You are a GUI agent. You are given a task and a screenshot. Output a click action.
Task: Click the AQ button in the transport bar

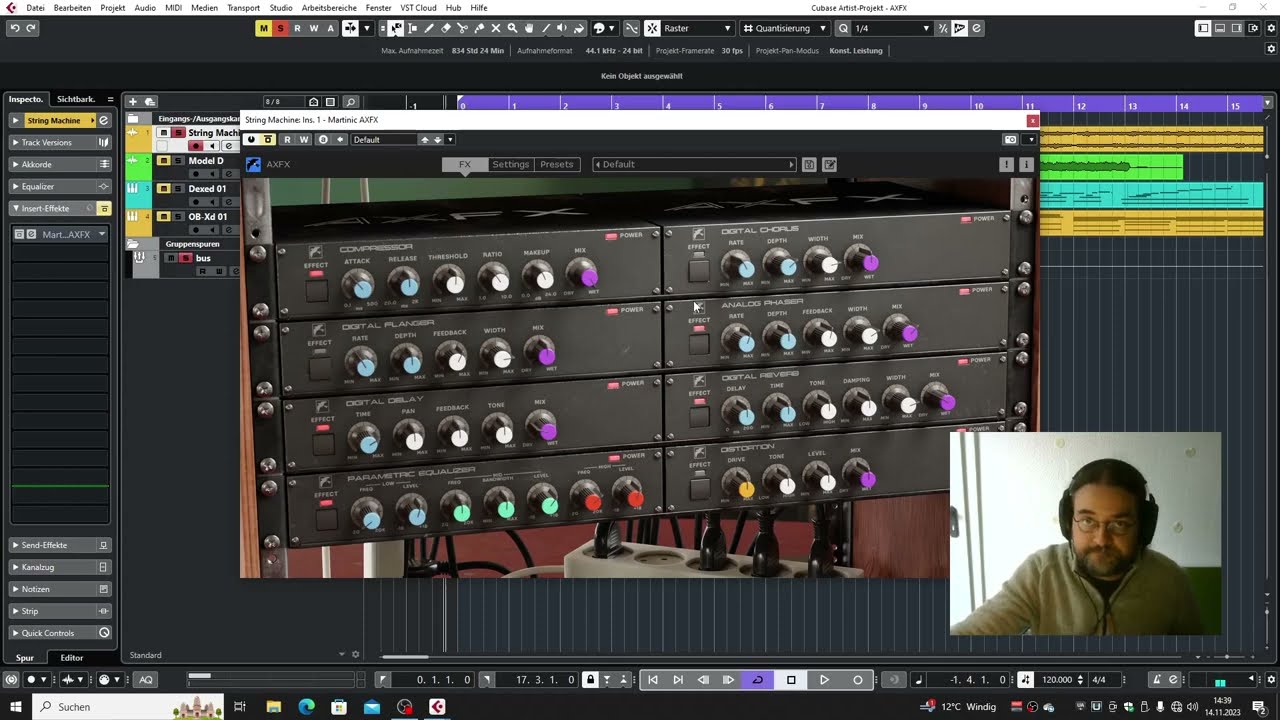tap(146, 680)
